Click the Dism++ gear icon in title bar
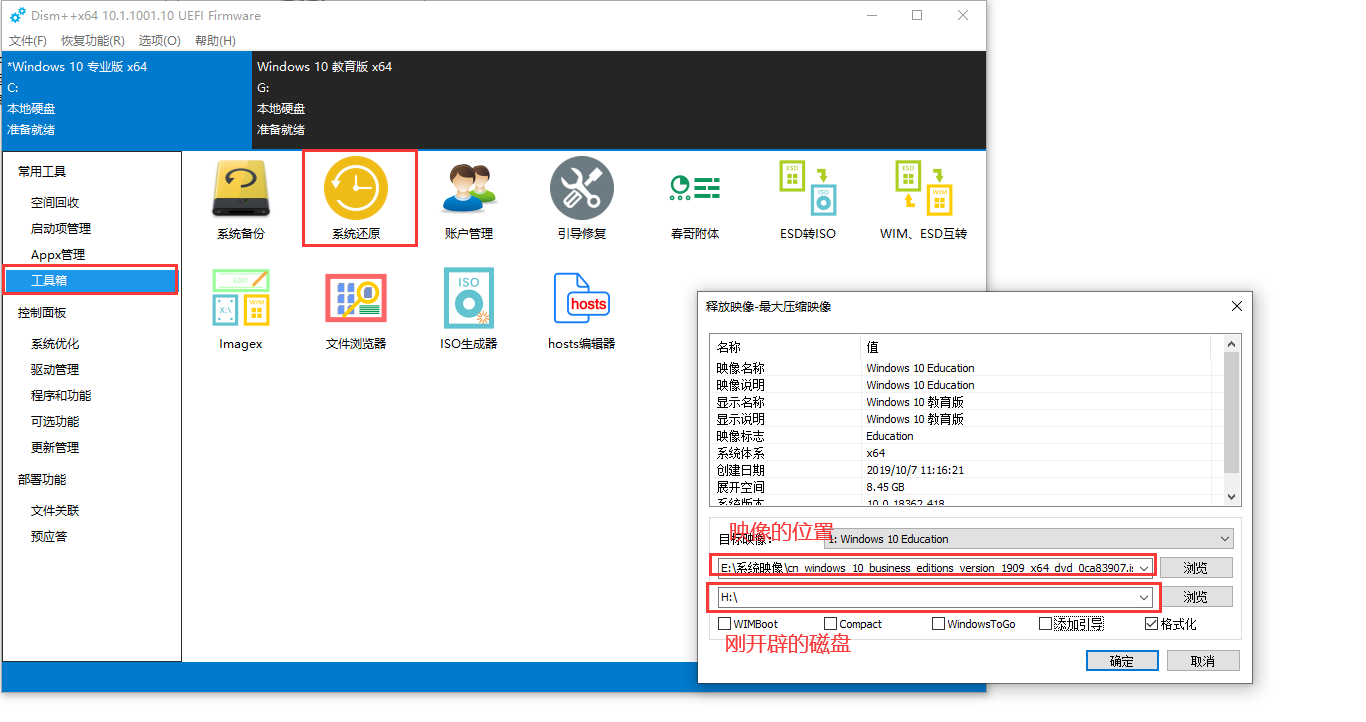This screenshot has height=722, width=1366. [17, 15]
